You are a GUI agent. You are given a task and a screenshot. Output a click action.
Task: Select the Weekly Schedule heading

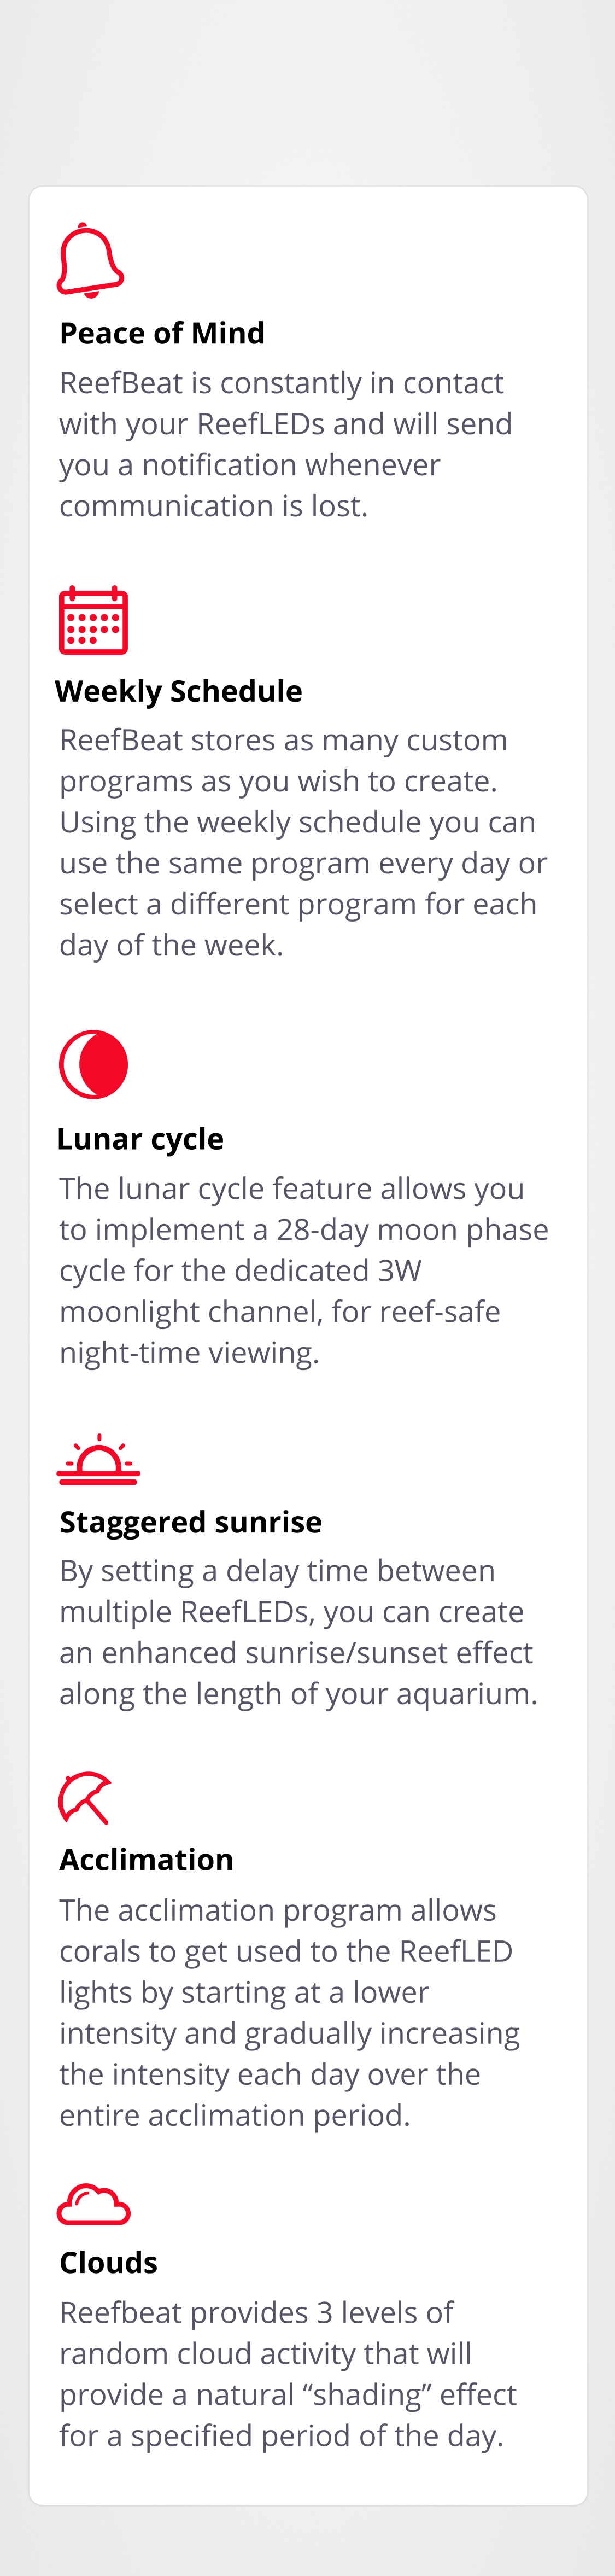pos(178,691)
